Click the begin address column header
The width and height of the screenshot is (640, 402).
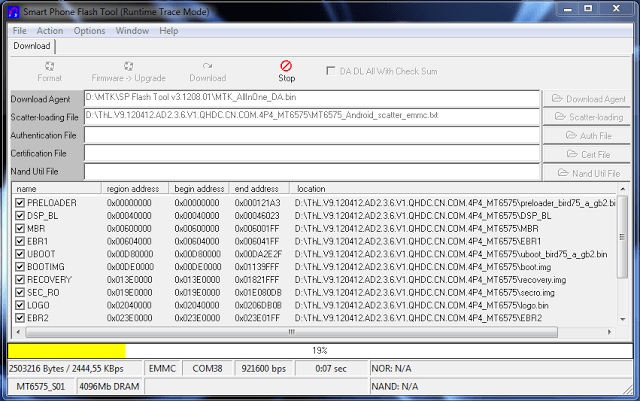199,189
